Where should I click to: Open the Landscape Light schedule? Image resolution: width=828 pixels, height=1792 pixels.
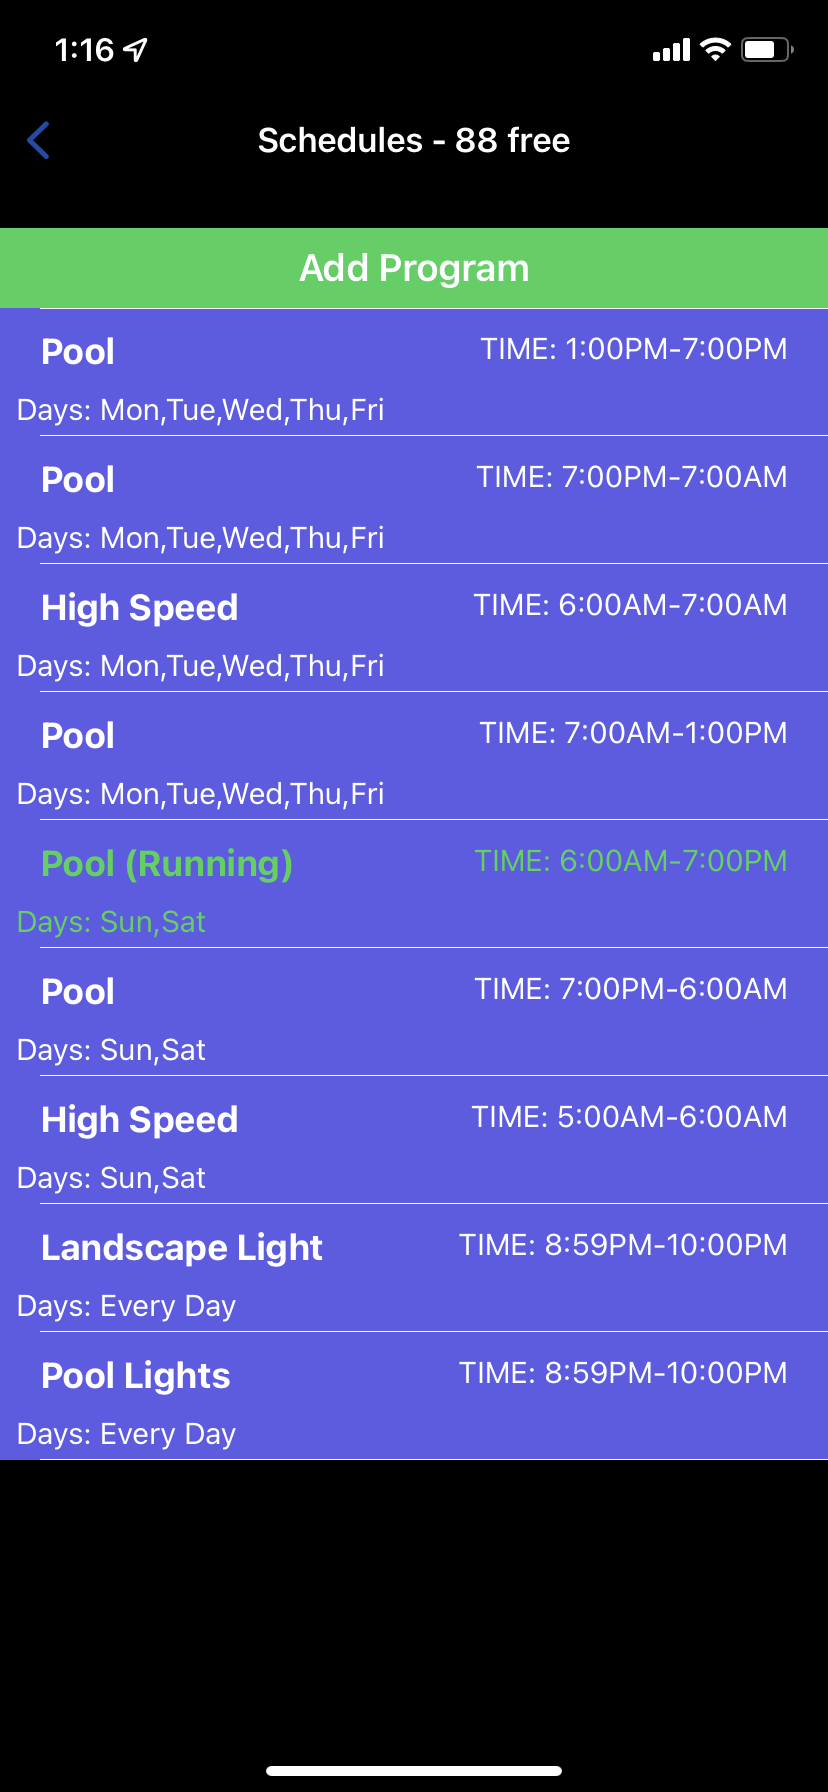pyautogui.click(x=414, y=1268)
